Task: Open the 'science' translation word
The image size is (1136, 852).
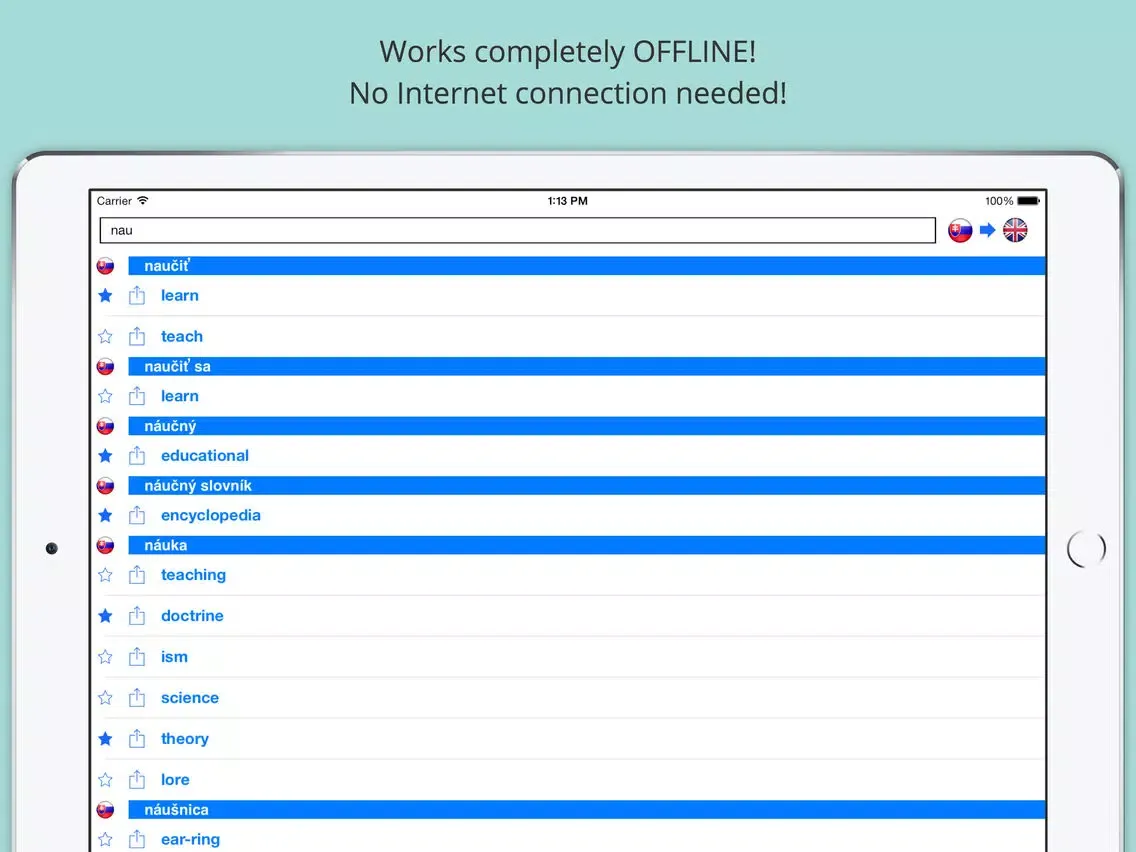Action: click(190, 698)
